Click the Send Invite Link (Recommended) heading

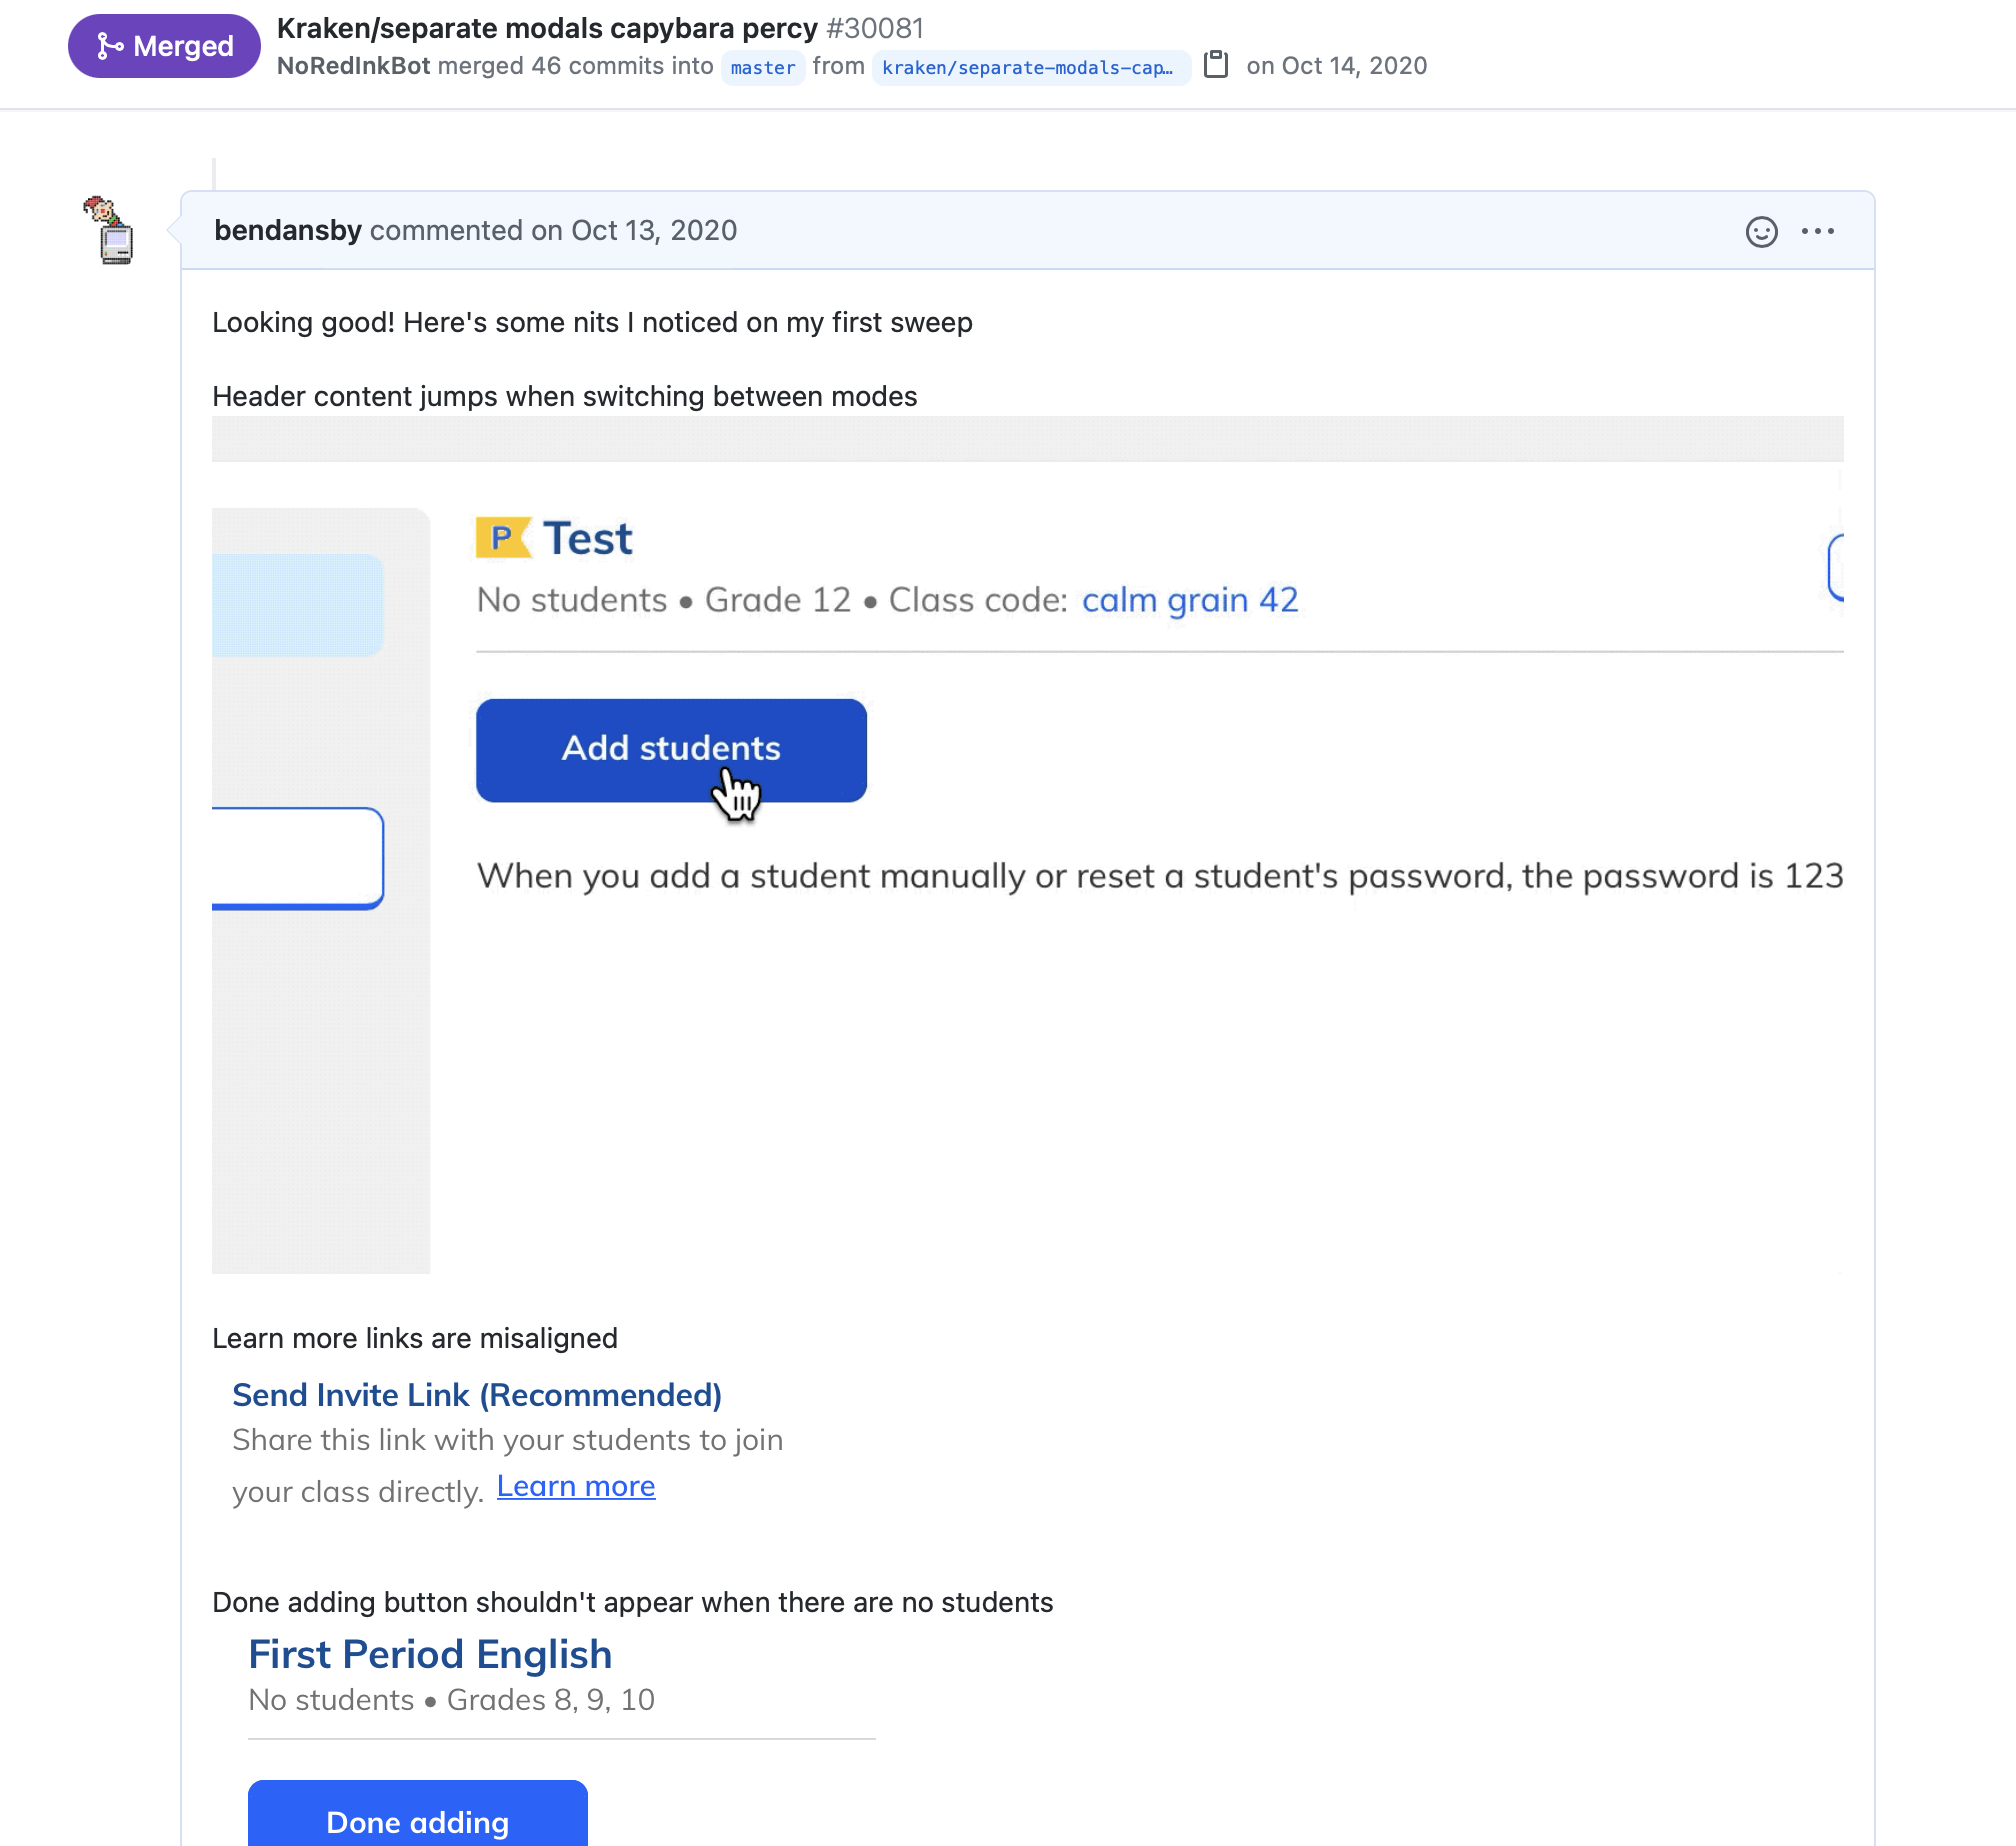[477, 1395]
